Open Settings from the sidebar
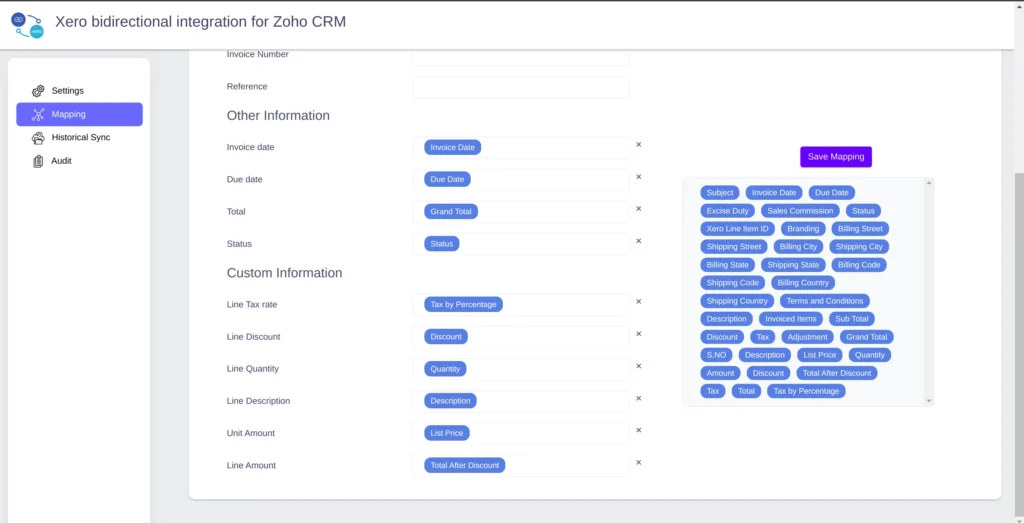This screenshot has width=1024, height=523. pos(80,91)
